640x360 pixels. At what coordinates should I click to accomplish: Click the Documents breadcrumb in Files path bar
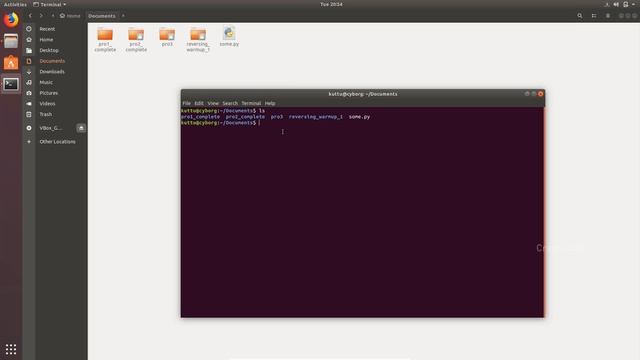[102, 16]
